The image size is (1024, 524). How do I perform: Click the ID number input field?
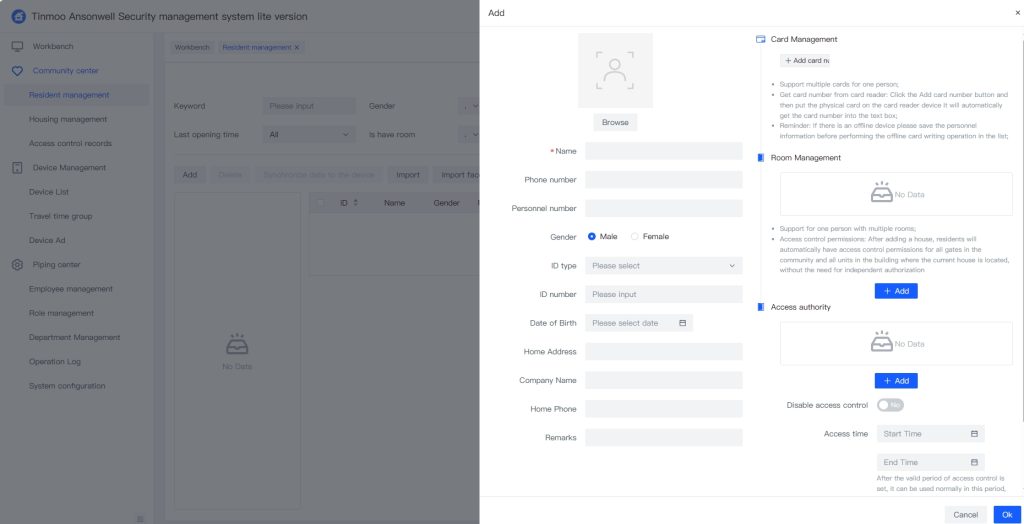coord(664,295)
